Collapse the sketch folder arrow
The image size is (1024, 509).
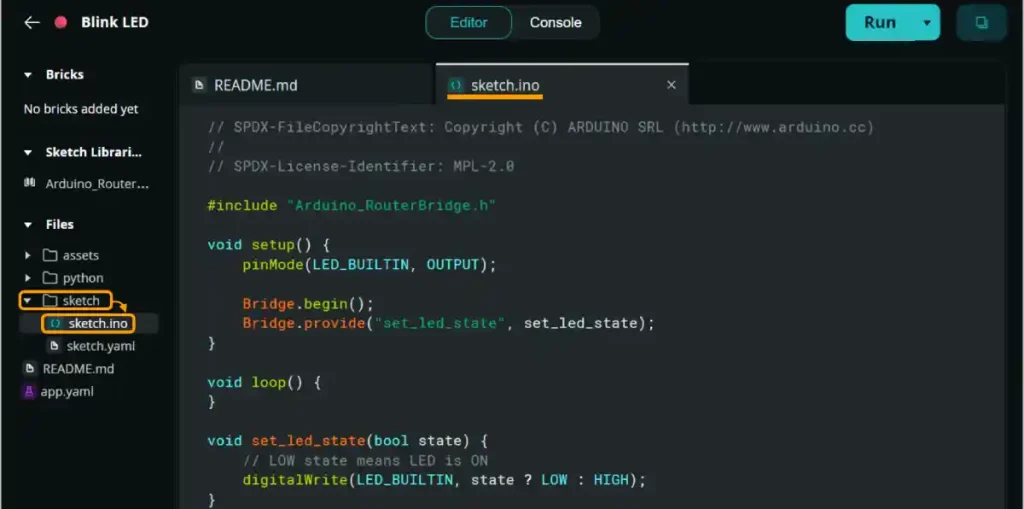(27, 301)
